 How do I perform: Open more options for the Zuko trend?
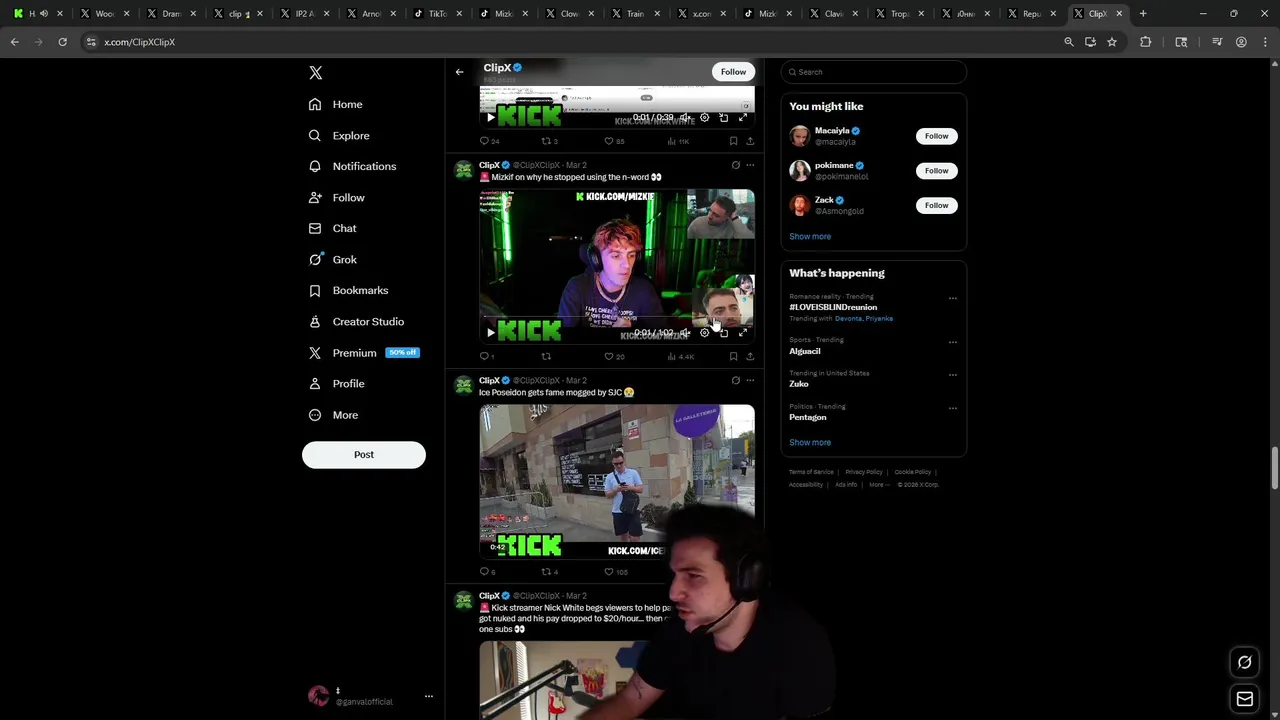point(952,375)
